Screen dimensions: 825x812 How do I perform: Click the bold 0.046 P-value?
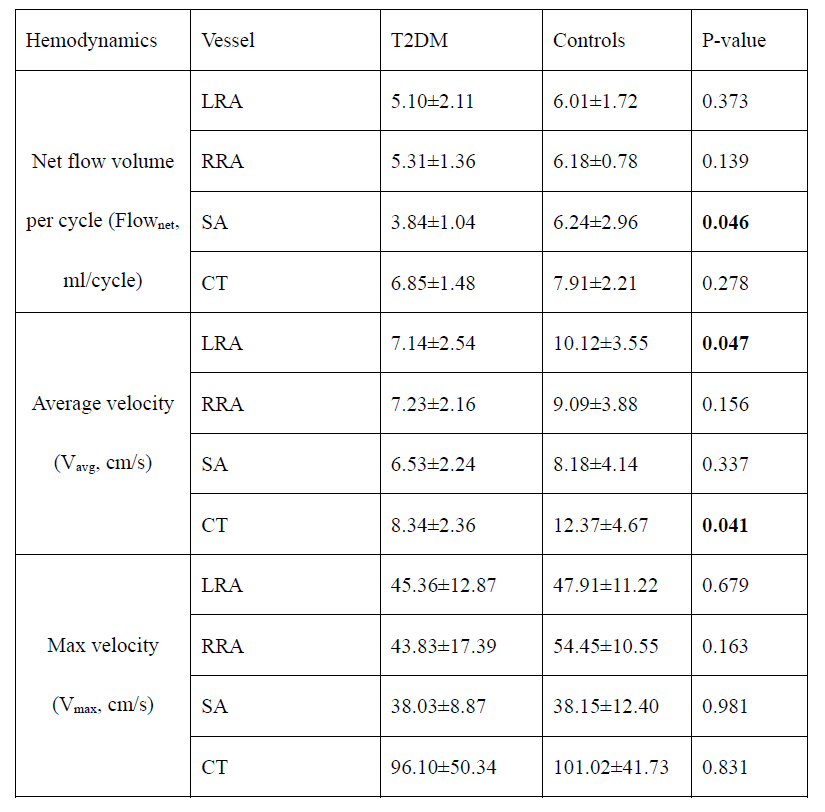(726, 222)
